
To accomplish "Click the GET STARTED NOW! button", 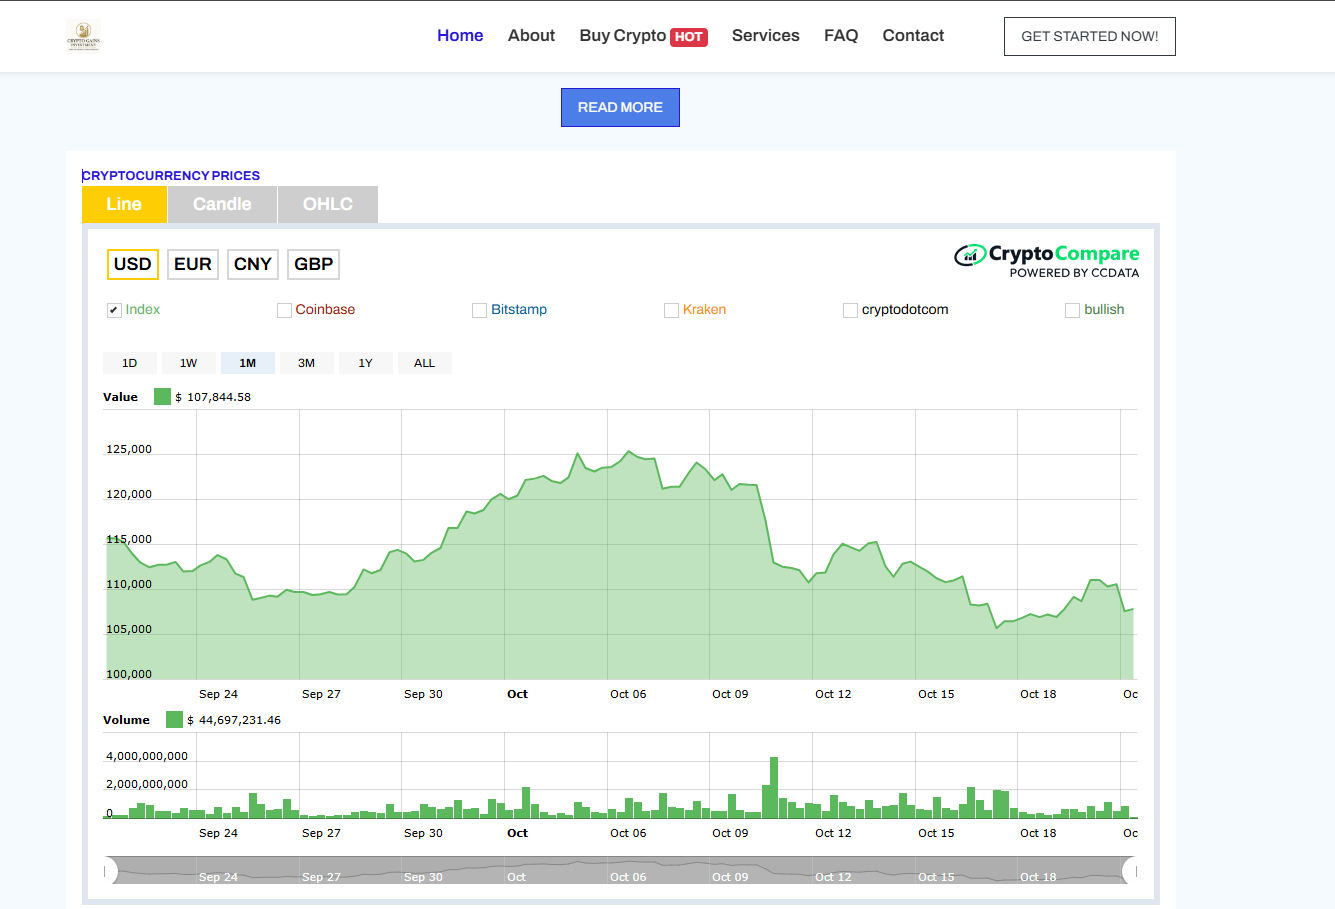I will [1089, 36].
